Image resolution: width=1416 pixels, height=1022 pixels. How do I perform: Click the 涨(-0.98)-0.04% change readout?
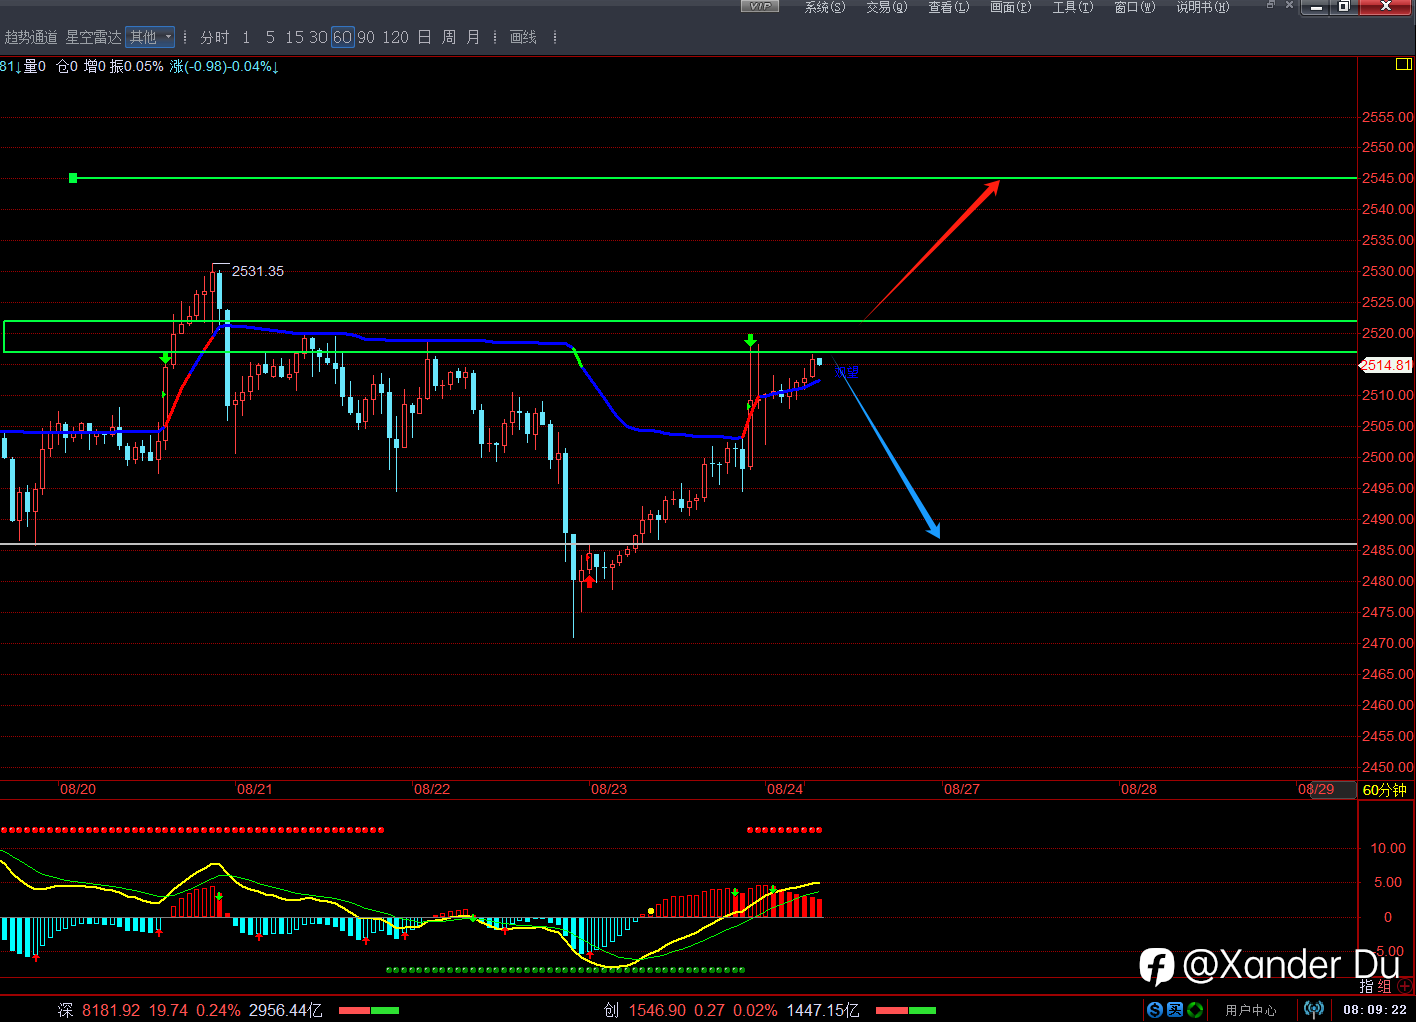(224, 66)
